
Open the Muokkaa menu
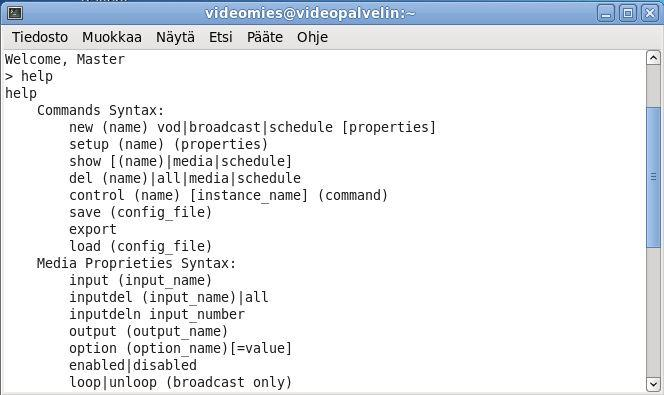coord(112,37)
